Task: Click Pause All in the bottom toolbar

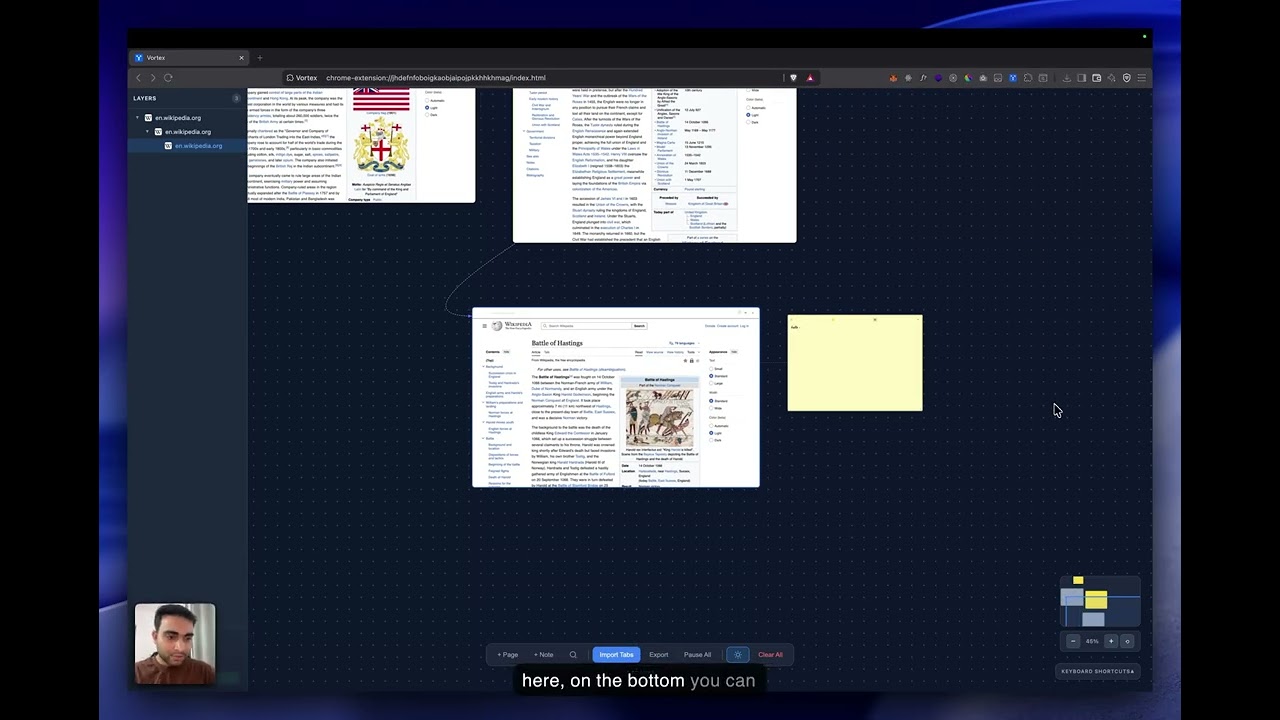Action: click(x=697, y=655)
